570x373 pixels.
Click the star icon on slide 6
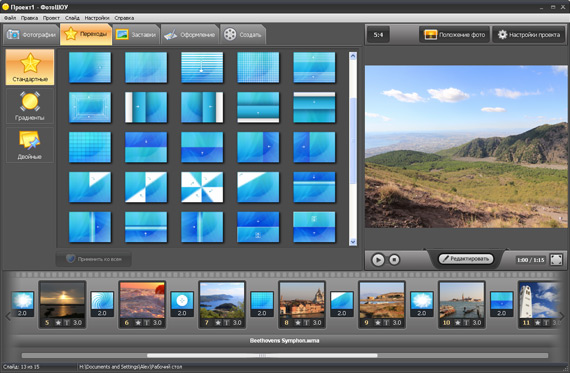[x=138, y=322]
